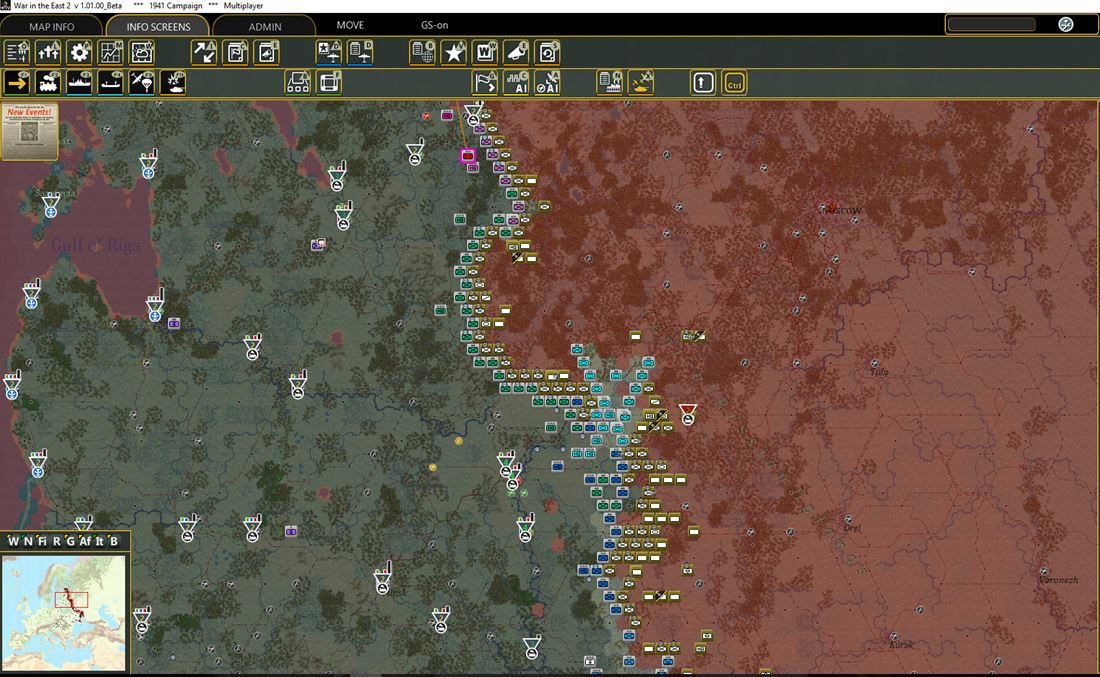Image resolution: width=1100 pixels, height=677 pixels.
Task: Select the W nation filter
Action: click(13, 541)
